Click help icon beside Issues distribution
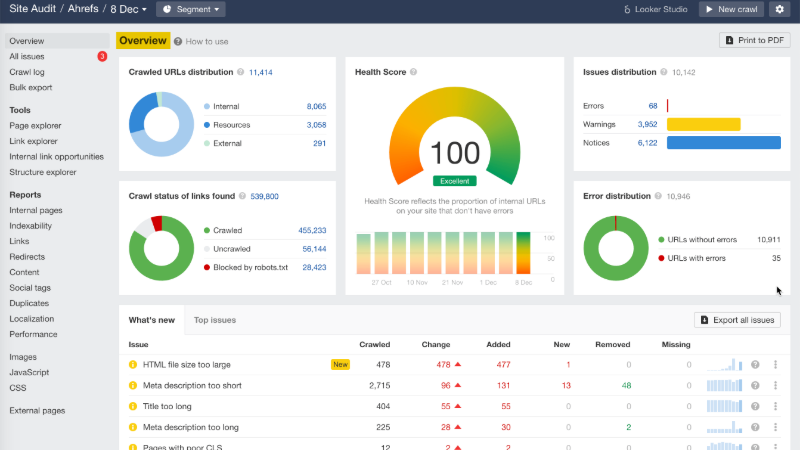The image size is (800, 450). pyautogui.click(x=664, y=73)
